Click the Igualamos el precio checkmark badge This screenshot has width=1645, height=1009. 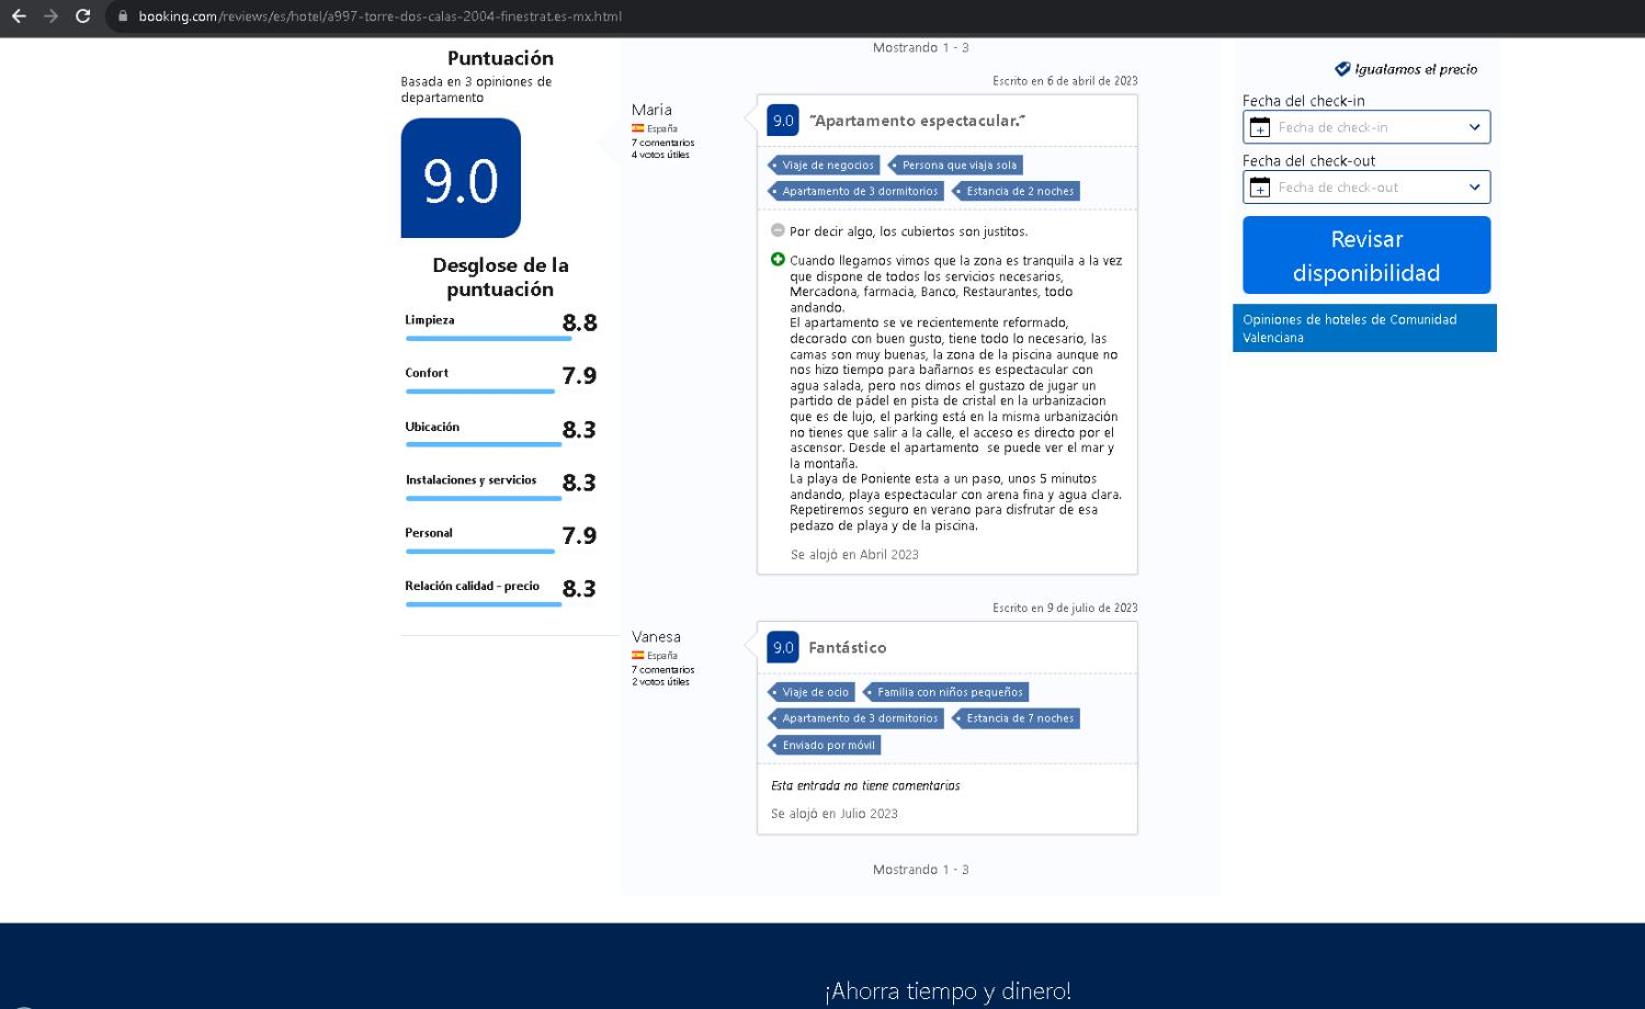(1342, 69)
